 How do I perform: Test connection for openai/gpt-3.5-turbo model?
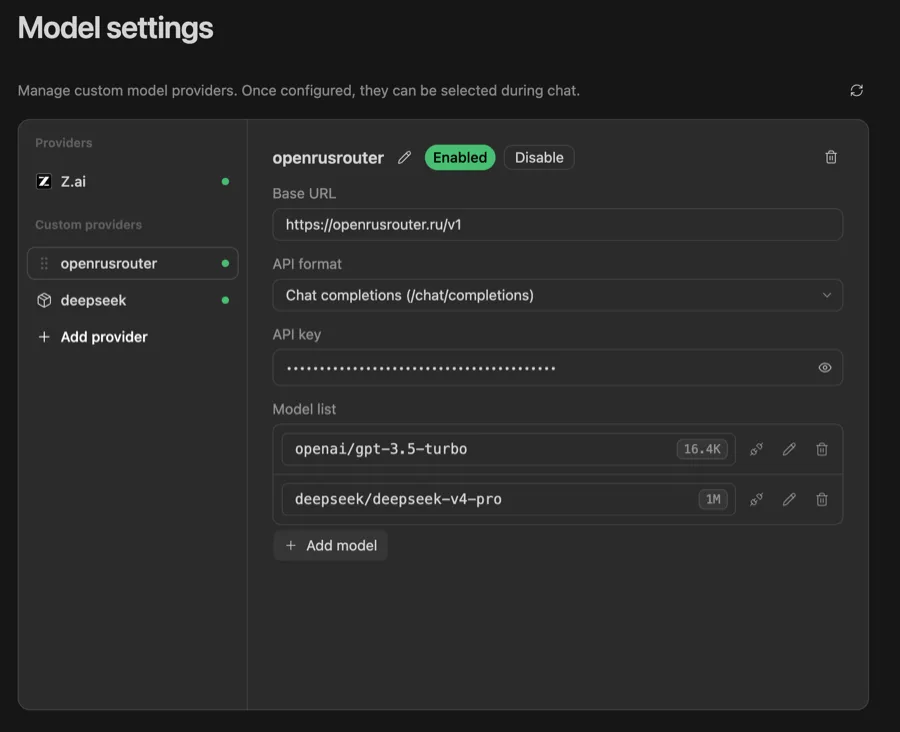pyautogui.click(x=756, y=449)
